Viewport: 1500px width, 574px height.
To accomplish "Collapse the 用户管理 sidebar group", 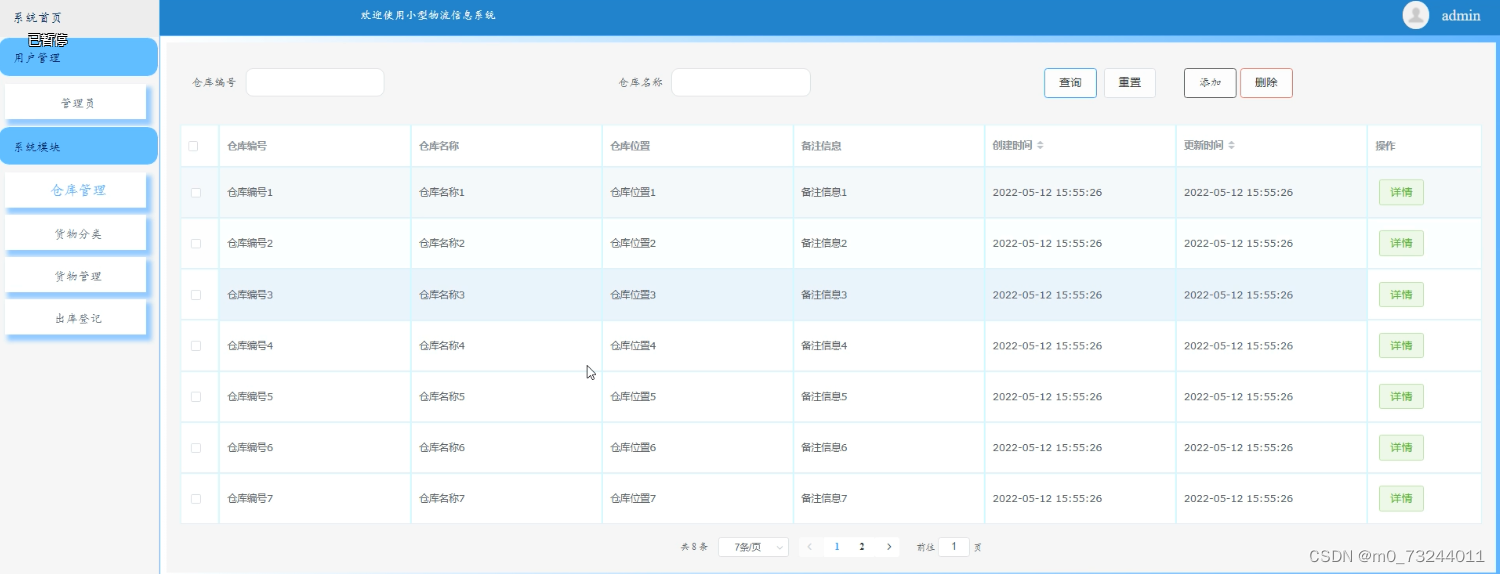I will coord(79,58).
